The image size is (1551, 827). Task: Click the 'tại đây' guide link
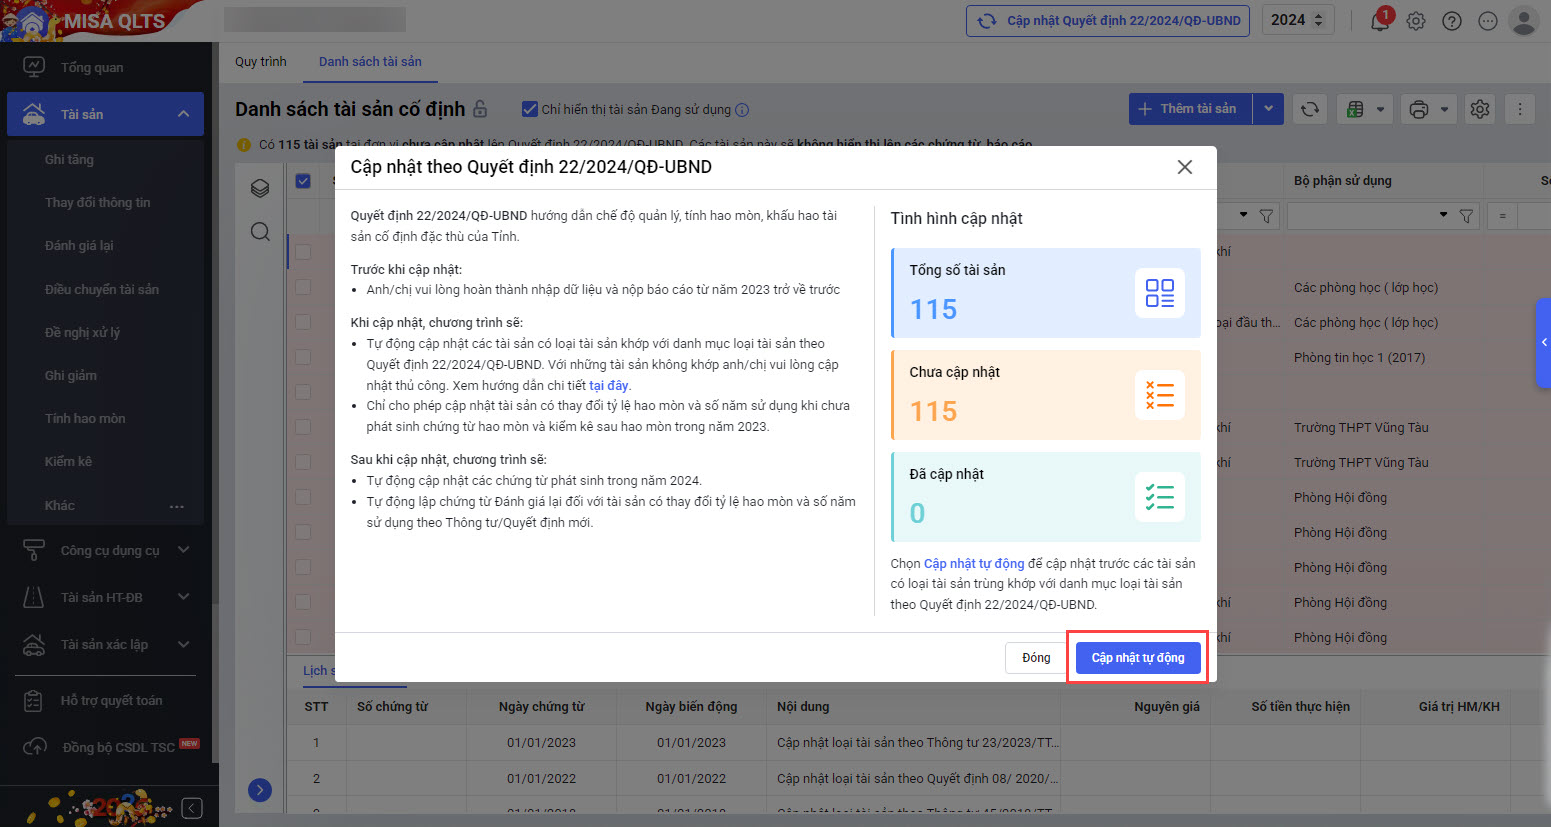[x=608, y=385]
